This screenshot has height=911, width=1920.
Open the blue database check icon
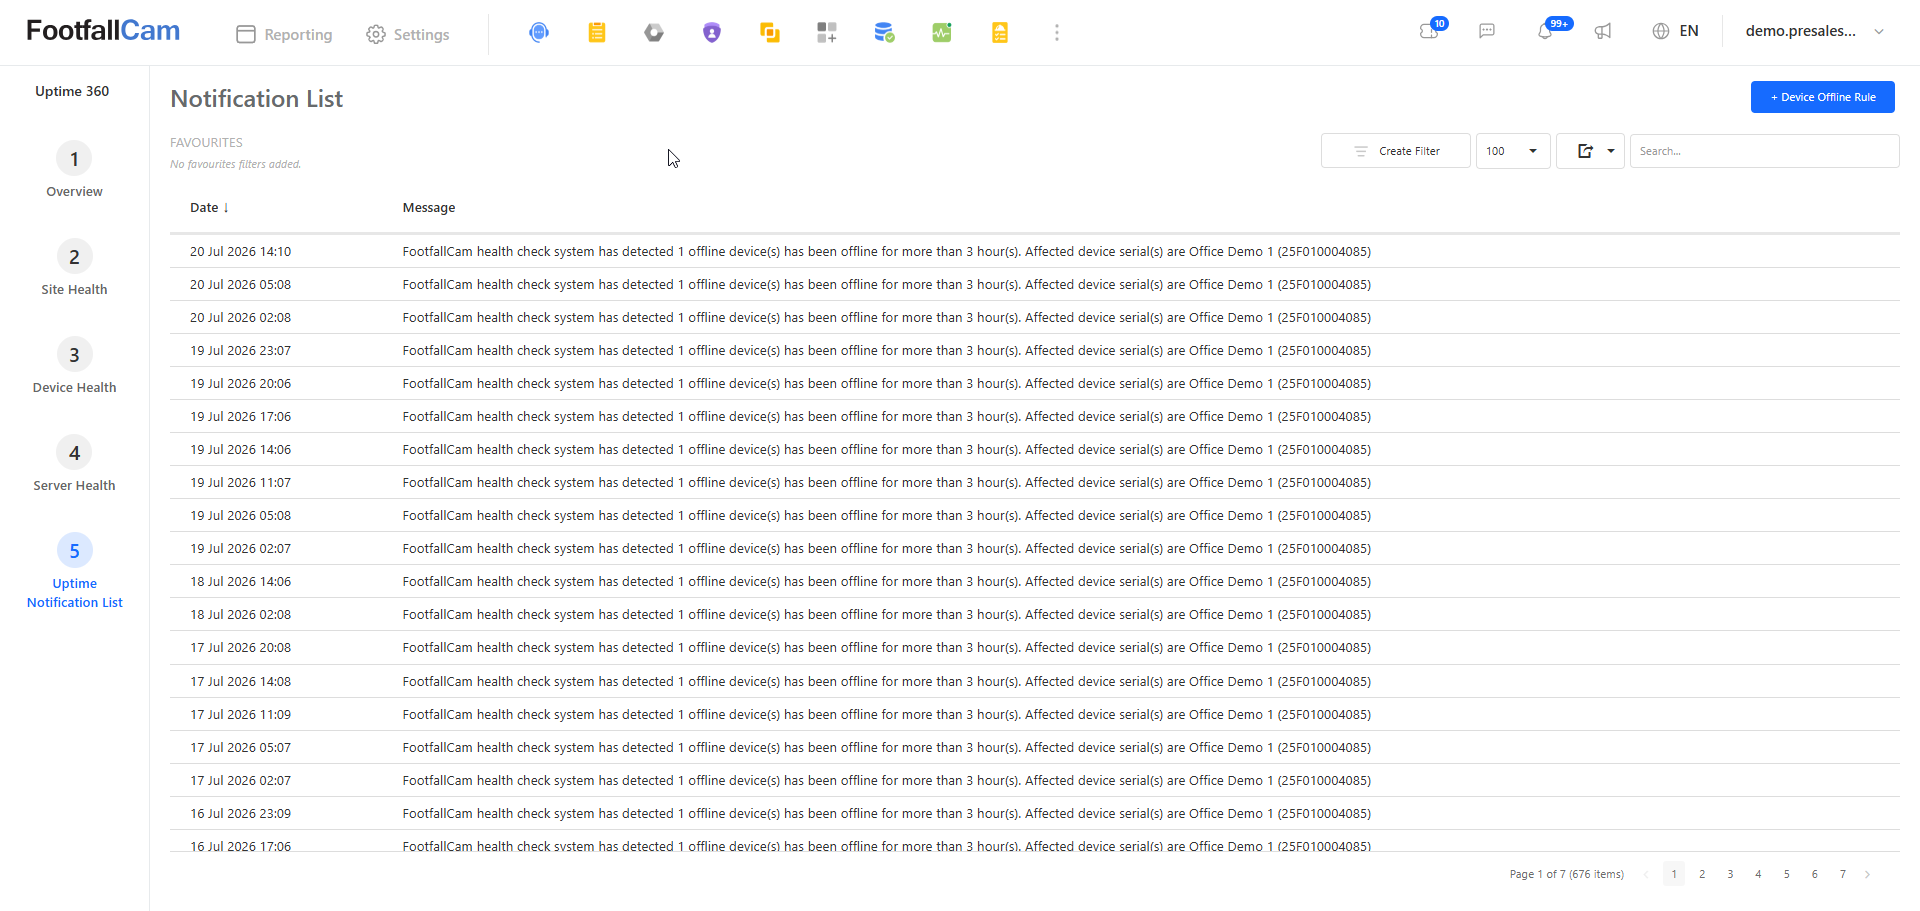pyautogui.click(x=884, y=33)
